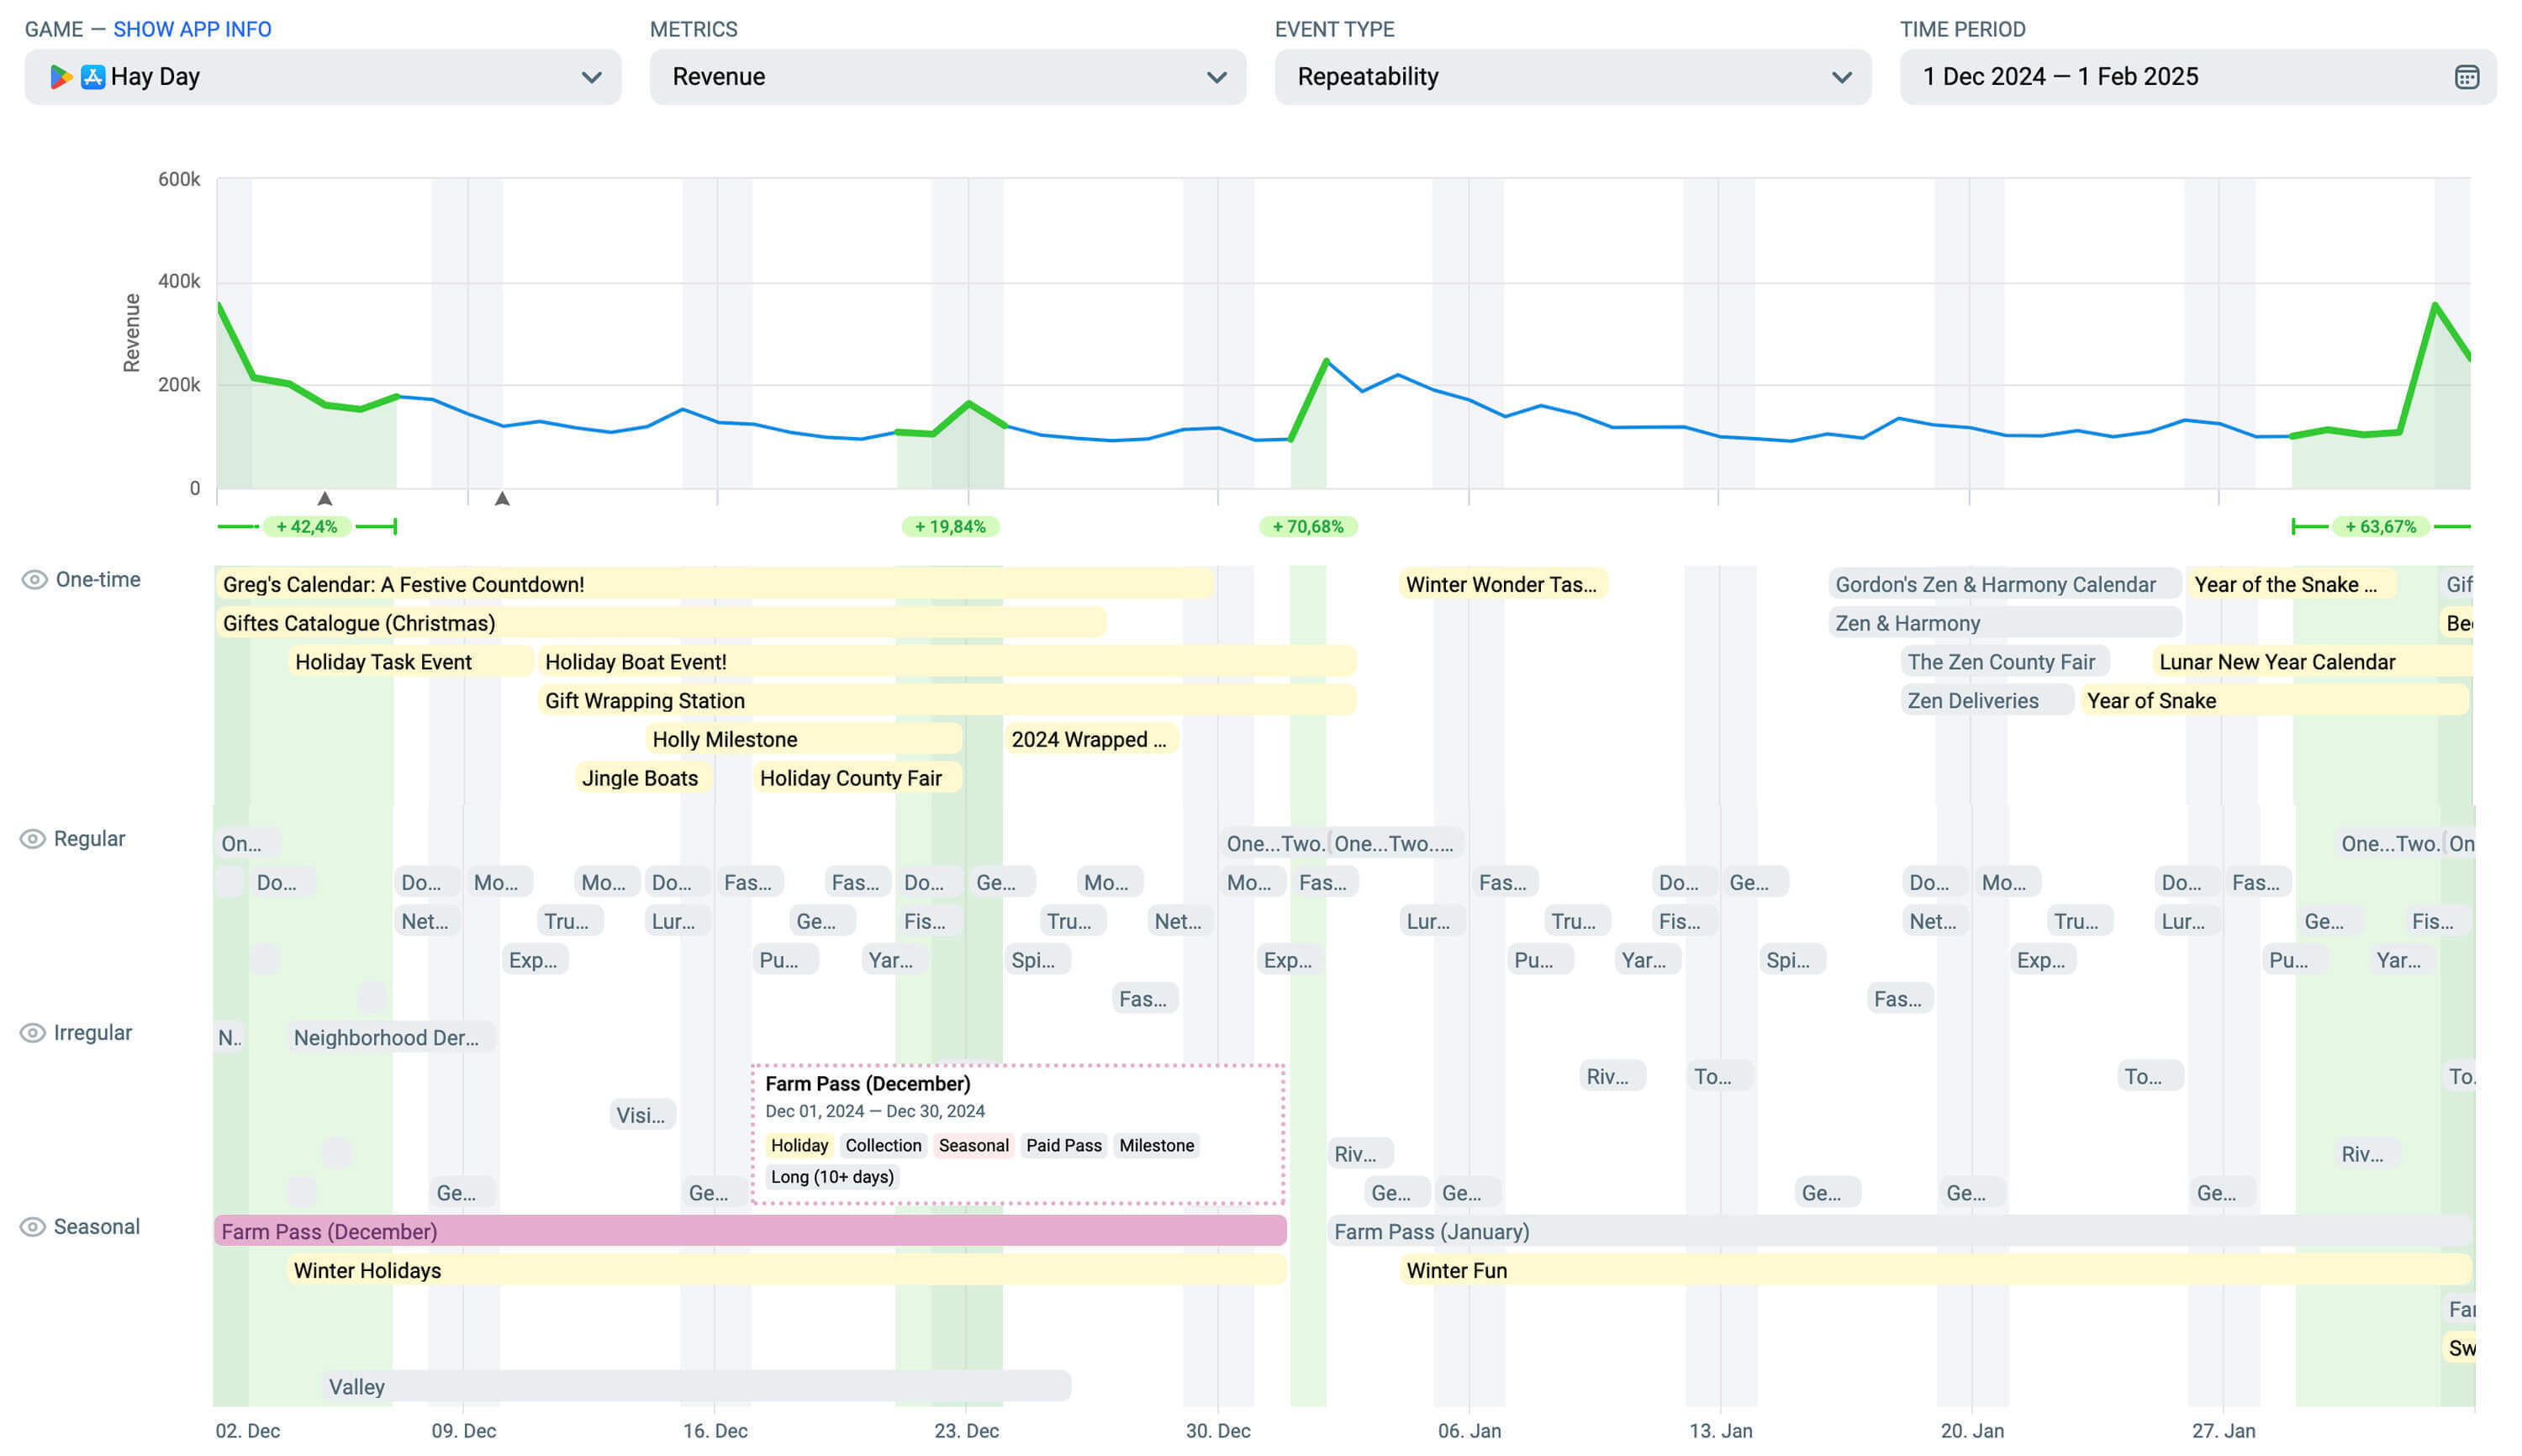Click the first triangle marker below chart
2522x1456 pixels.
[x=325, y=498]
